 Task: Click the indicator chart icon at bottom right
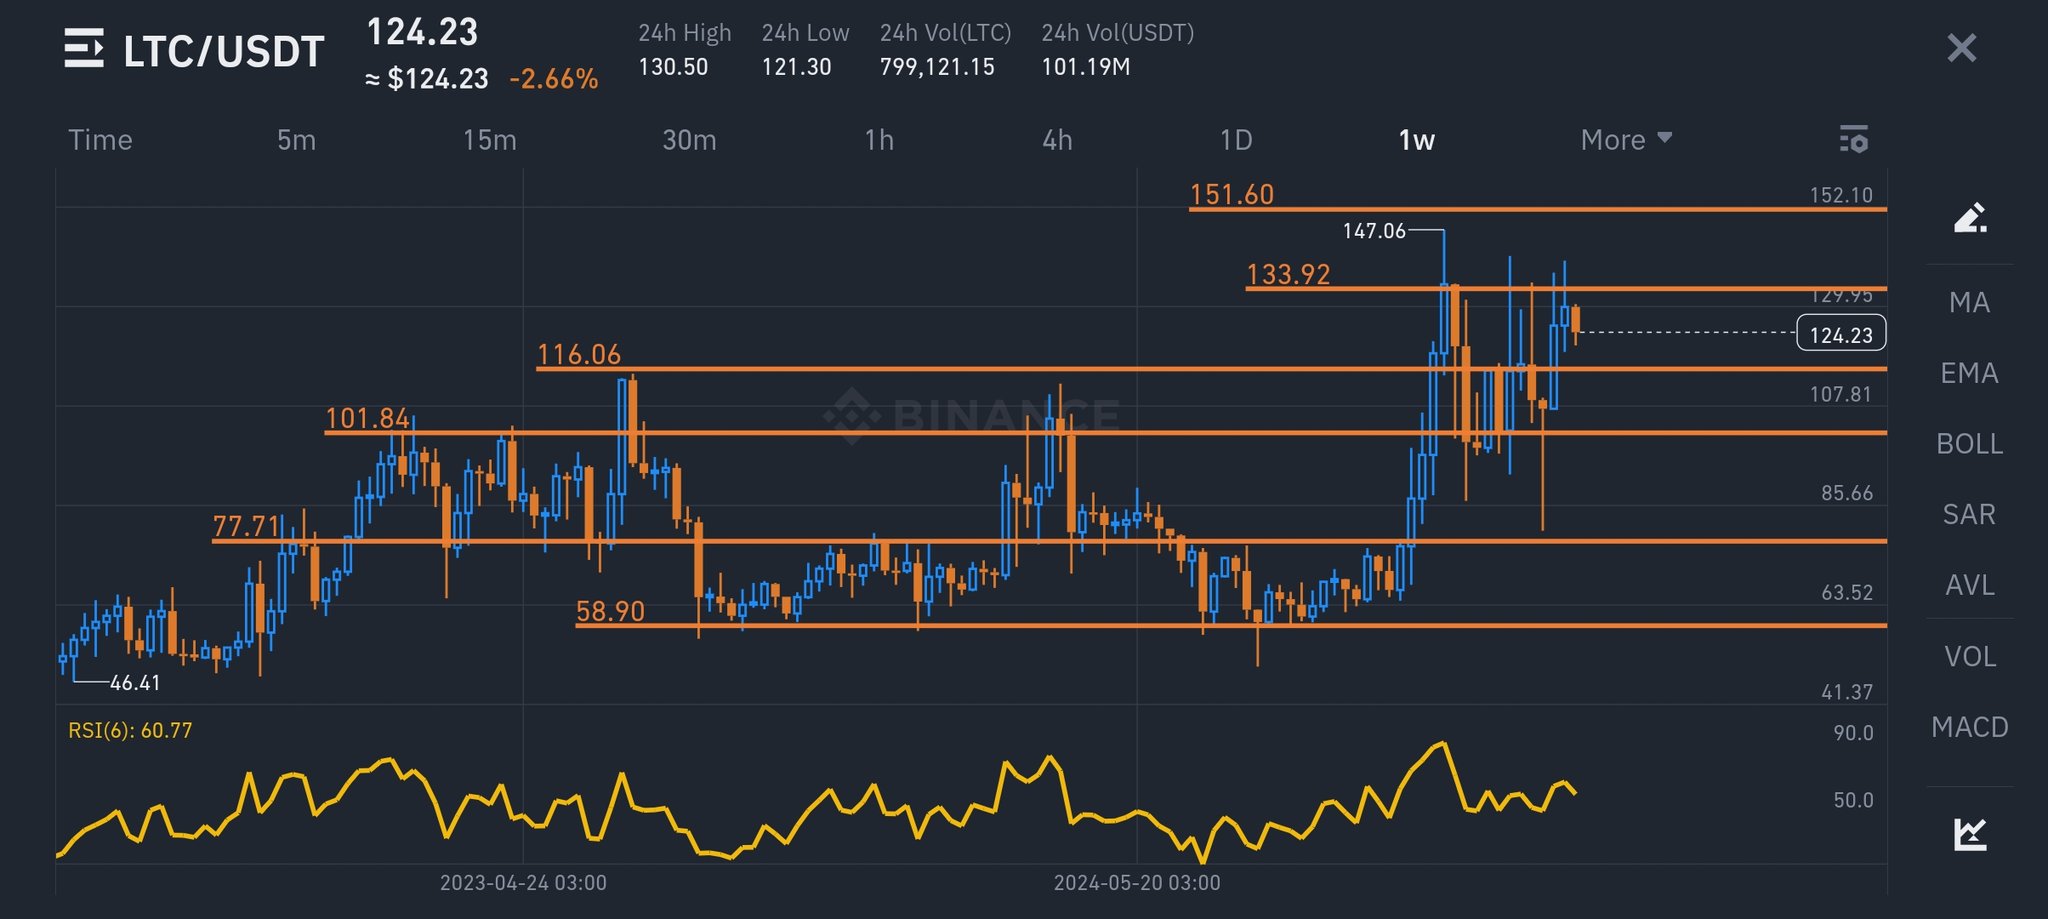(1970, 834)
